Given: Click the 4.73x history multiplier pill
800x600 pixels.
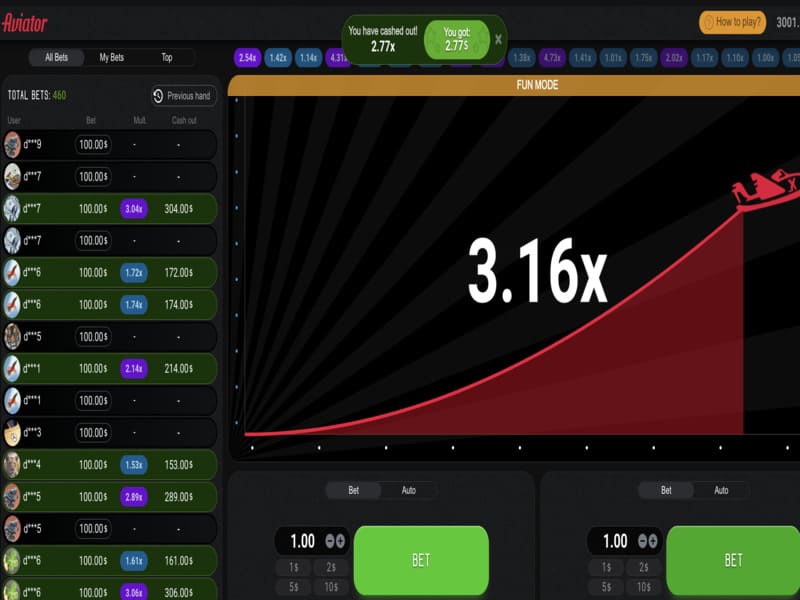Looking at the screenshot, I should click(552, 58).
